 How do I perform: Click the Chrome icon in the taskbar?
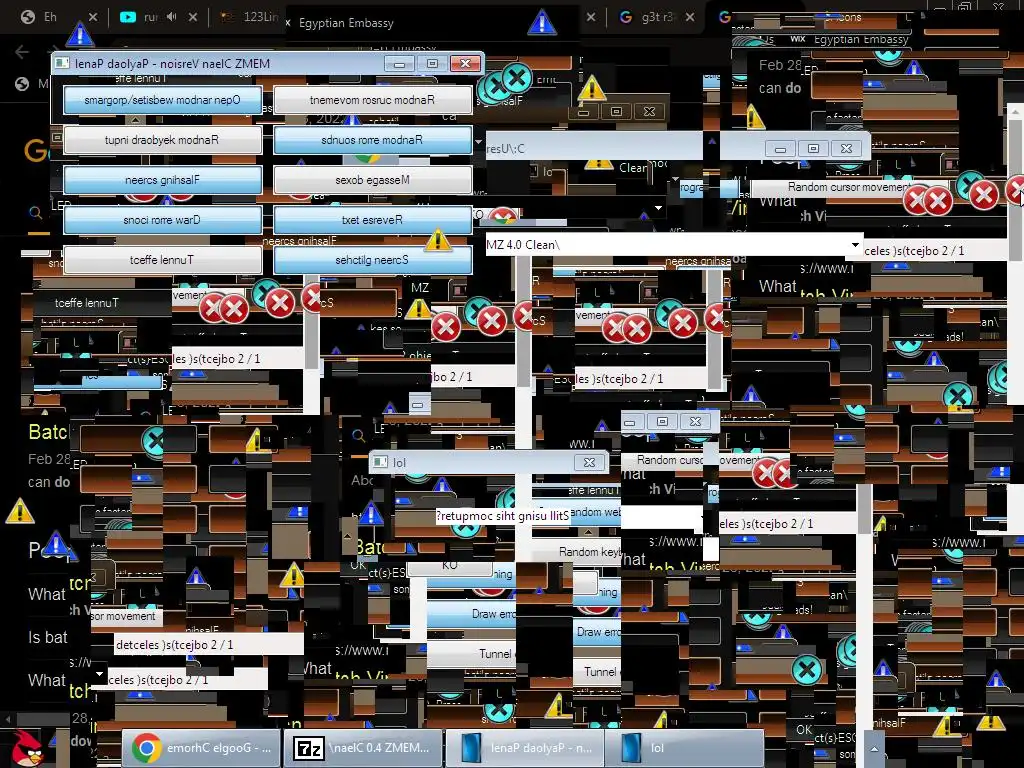146,748
